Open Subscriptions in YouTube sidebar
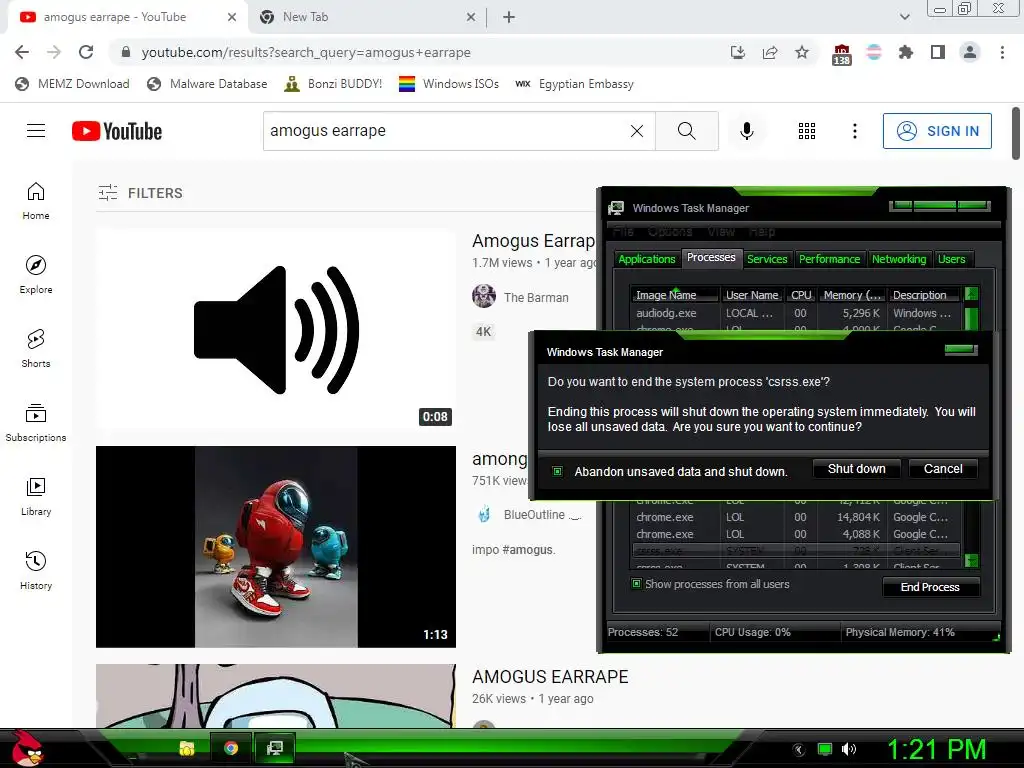 coord(36,423)
